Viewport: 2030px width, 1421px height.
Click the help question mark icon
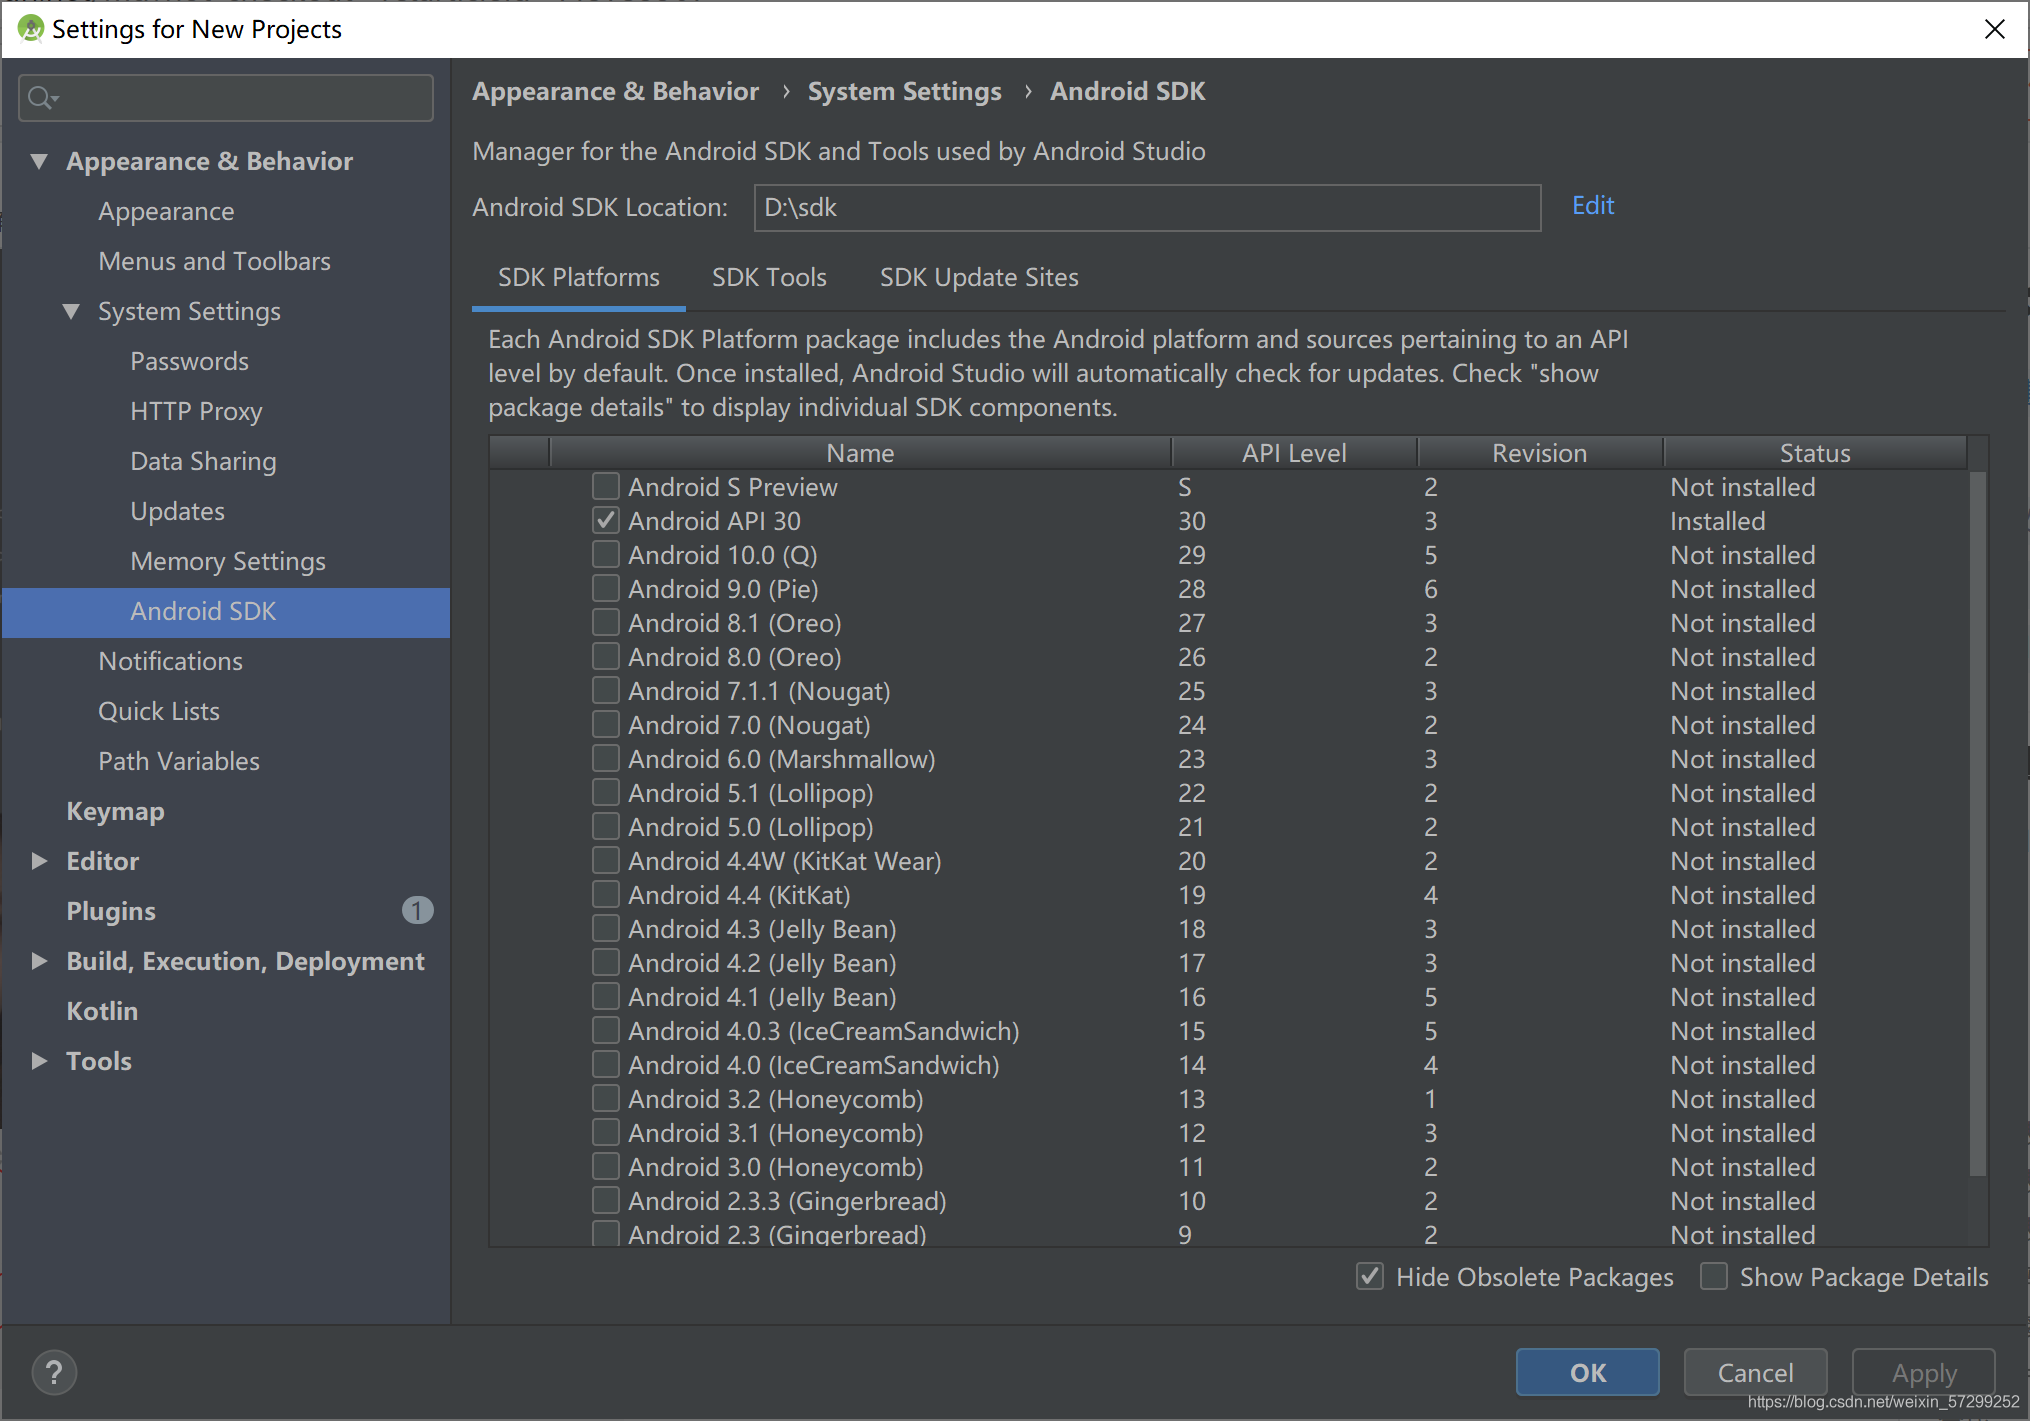[x=55, y=1372]
